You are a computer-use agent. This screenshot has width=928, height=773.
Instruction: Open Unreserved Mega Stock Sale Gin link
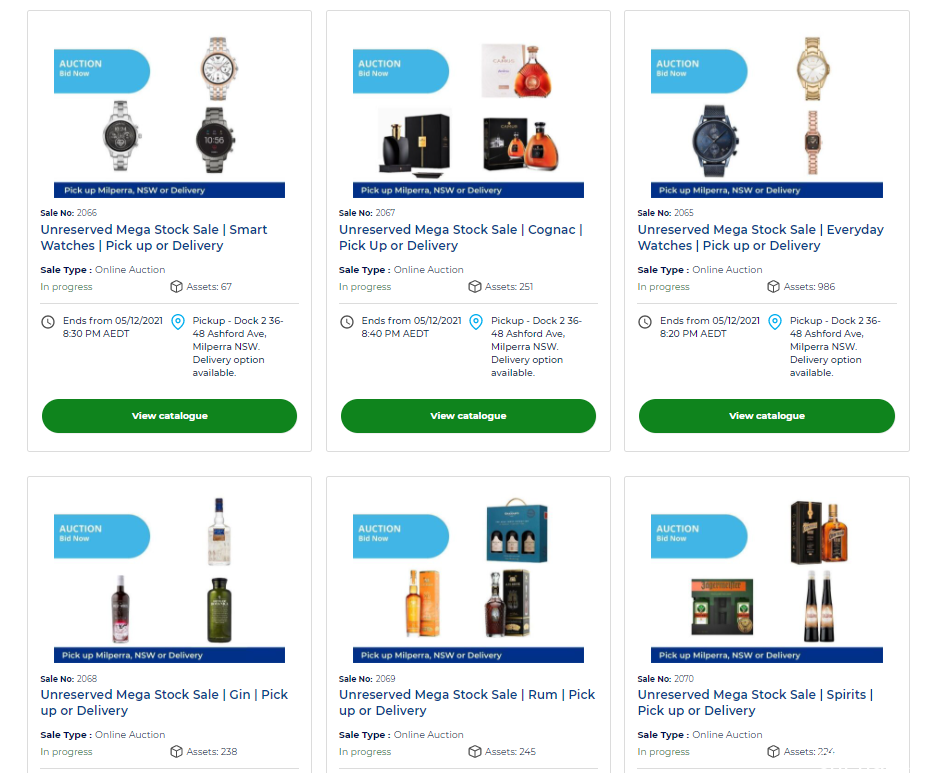(164, 702)
